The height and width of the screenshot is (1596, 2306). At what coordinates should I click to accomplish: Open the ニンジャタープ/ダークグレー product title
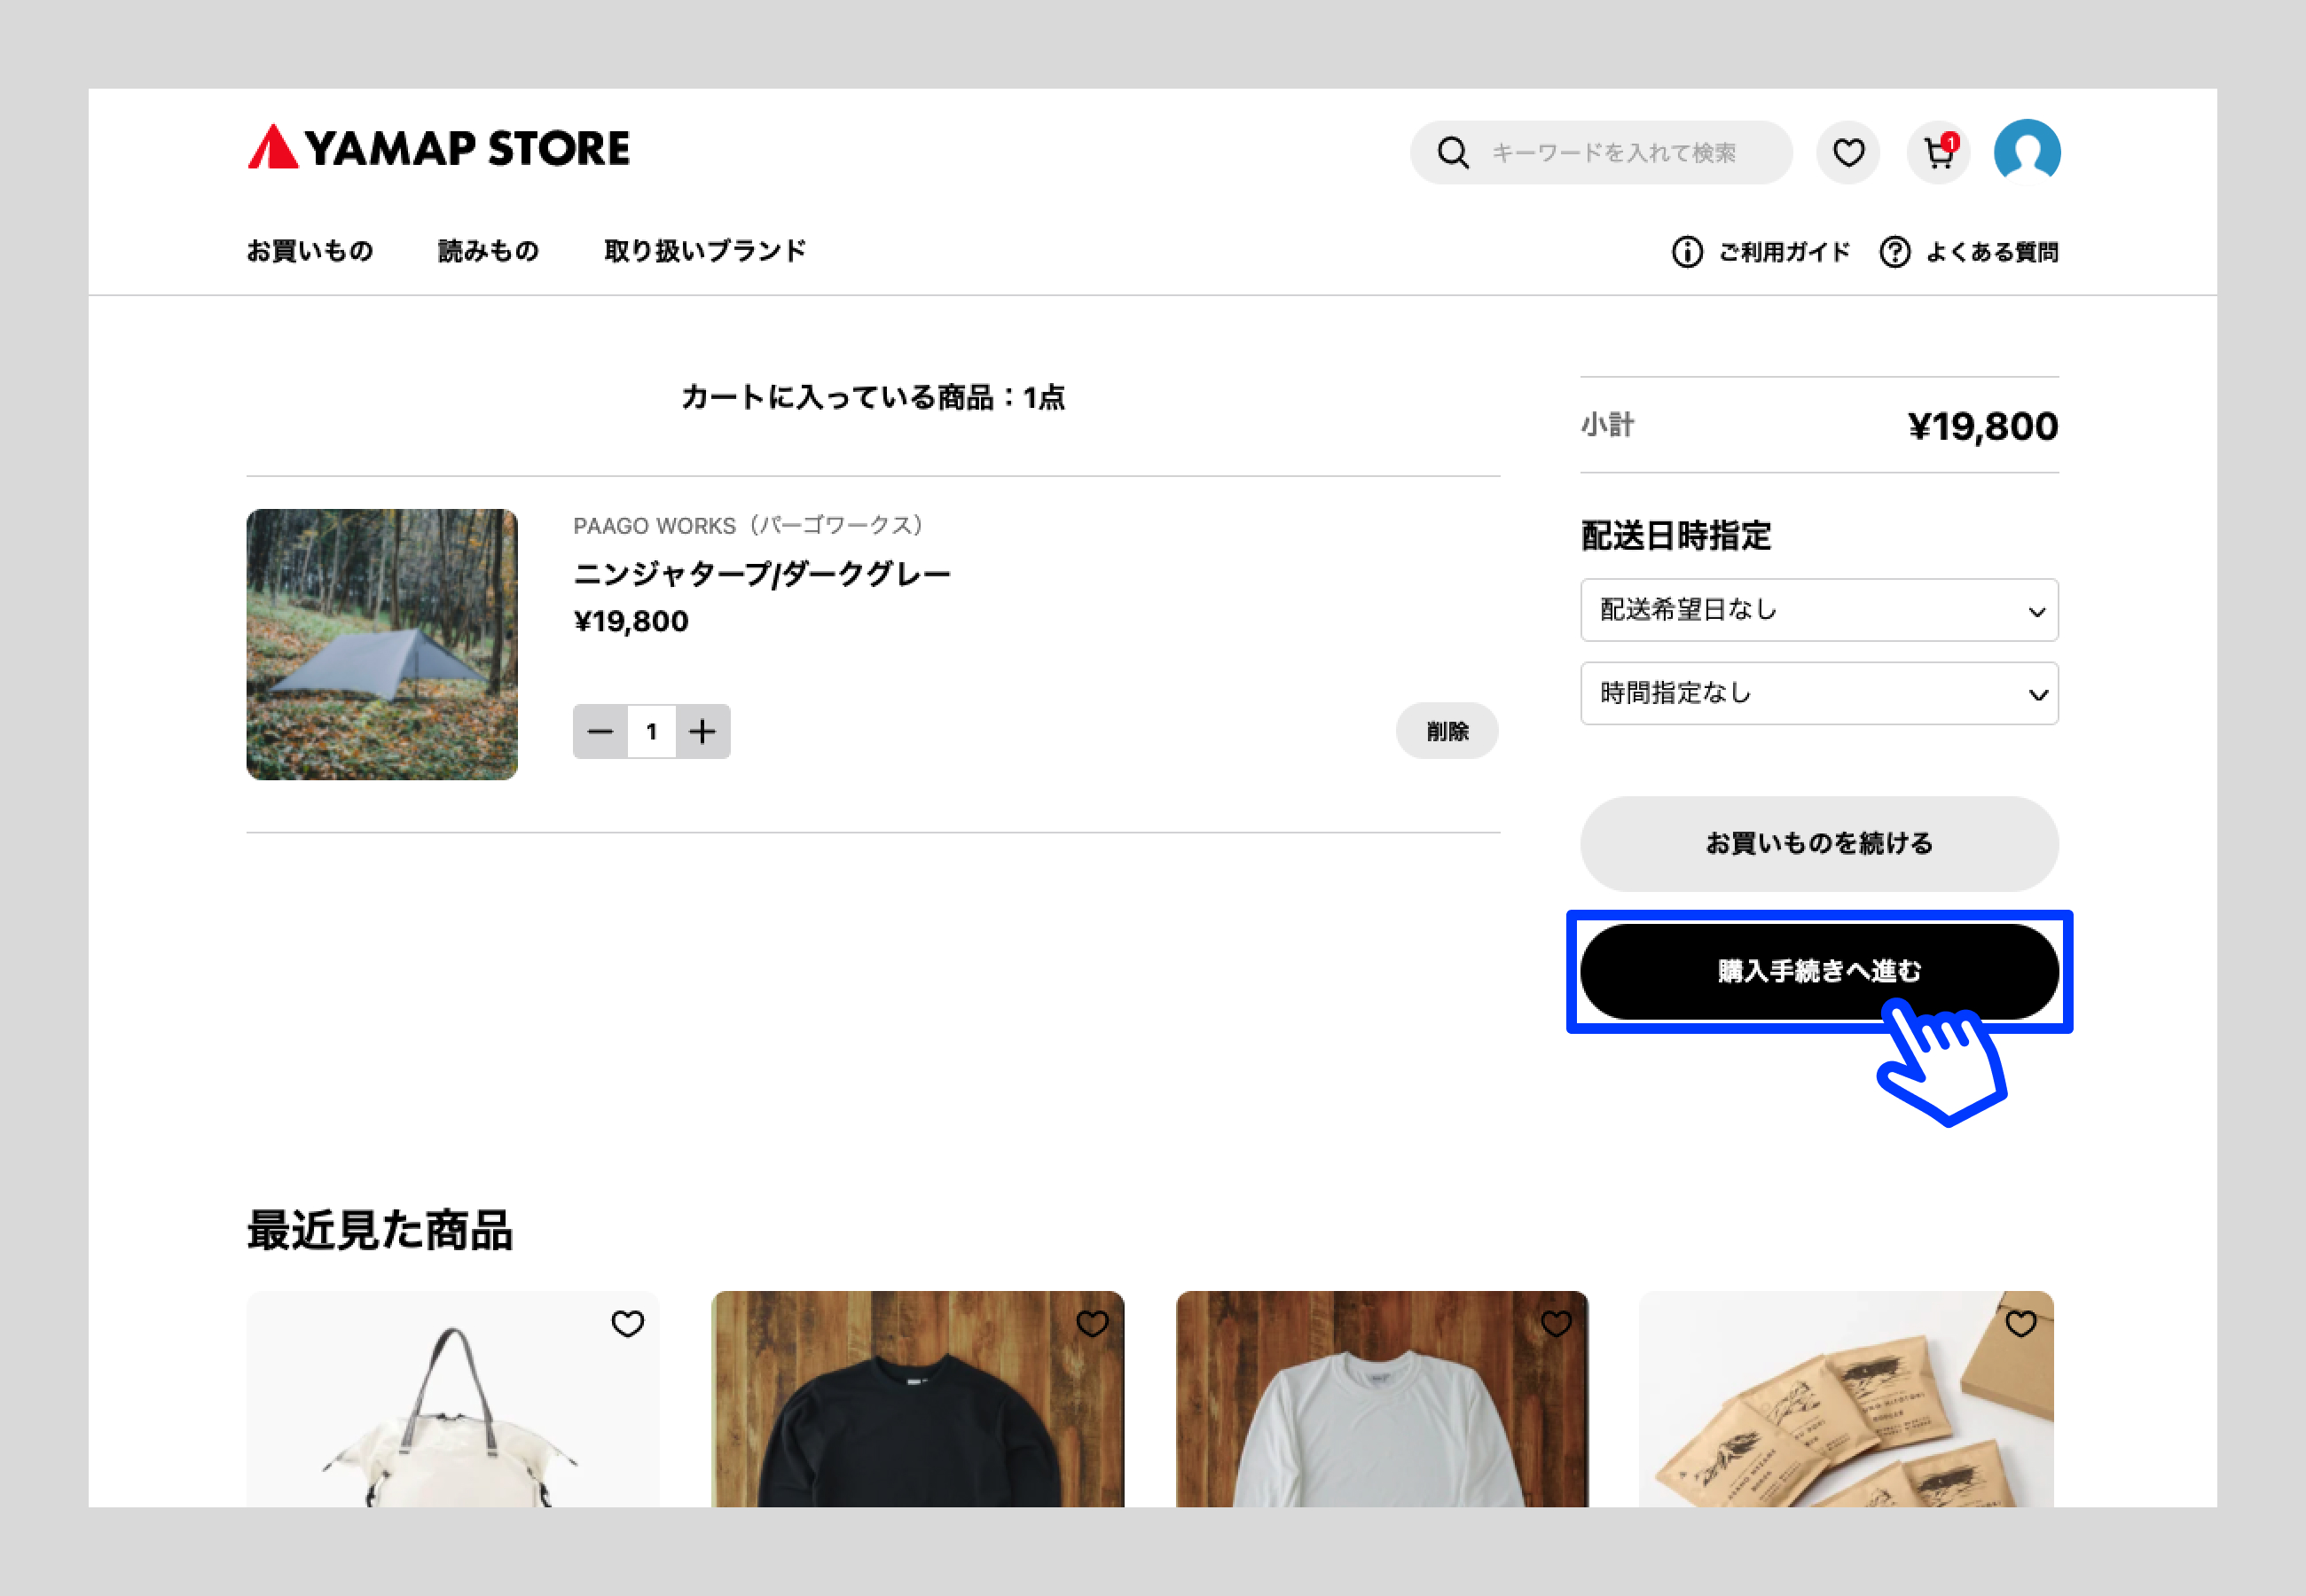tap(761, 574)
